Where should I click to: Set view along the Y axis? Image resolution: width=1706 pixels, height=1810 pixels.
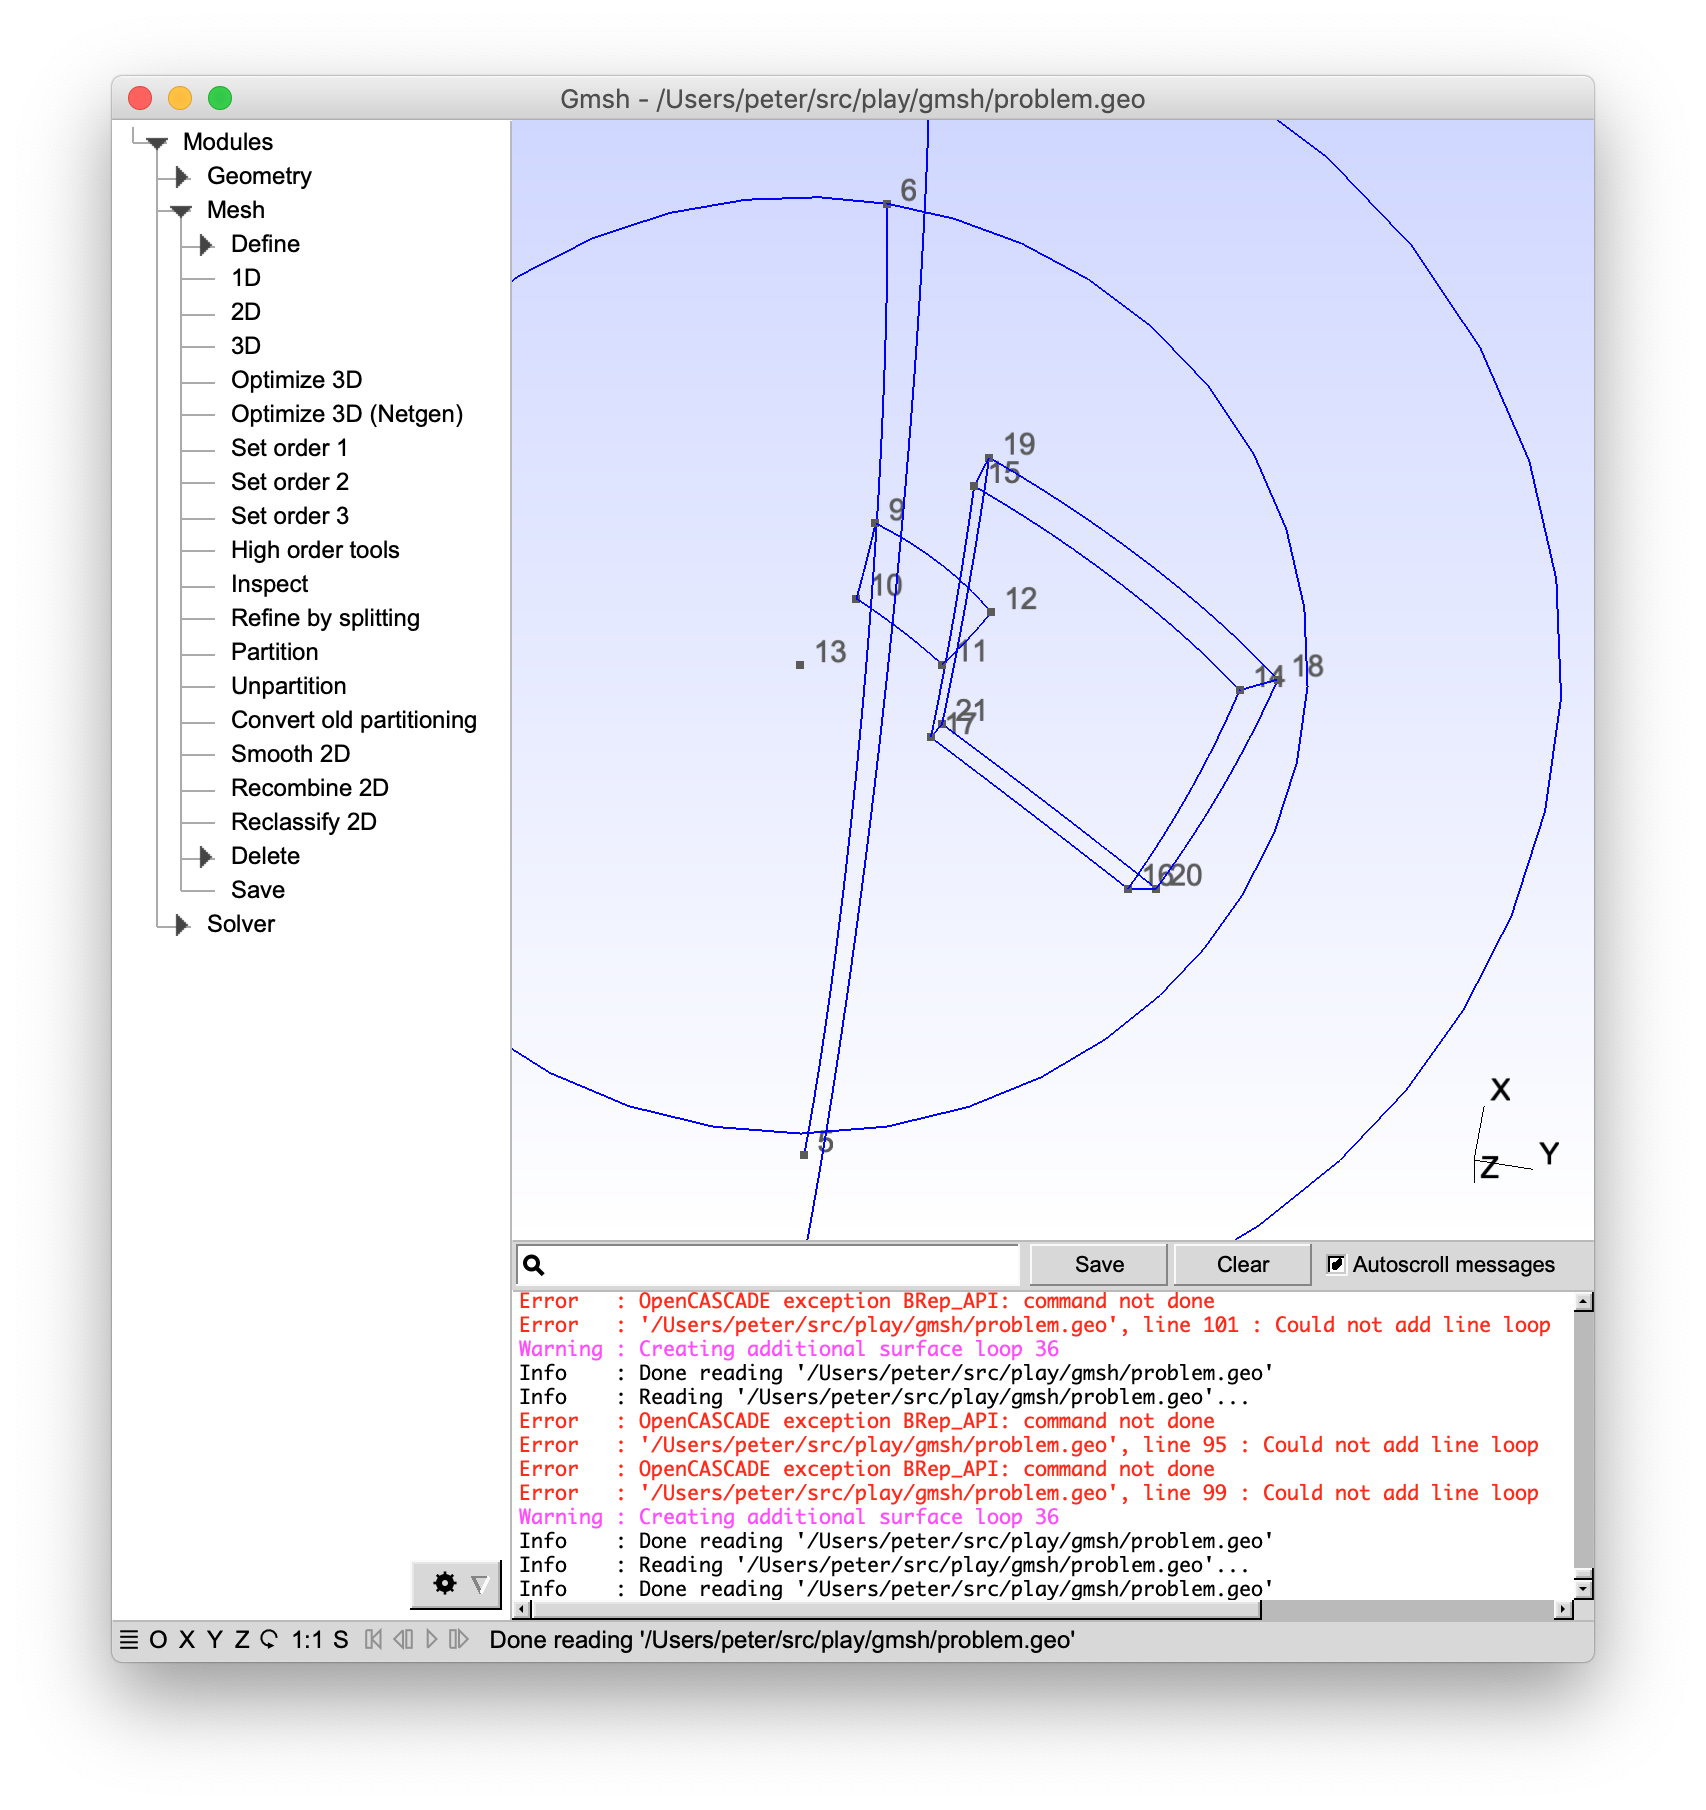click(x=214, y=1640)
